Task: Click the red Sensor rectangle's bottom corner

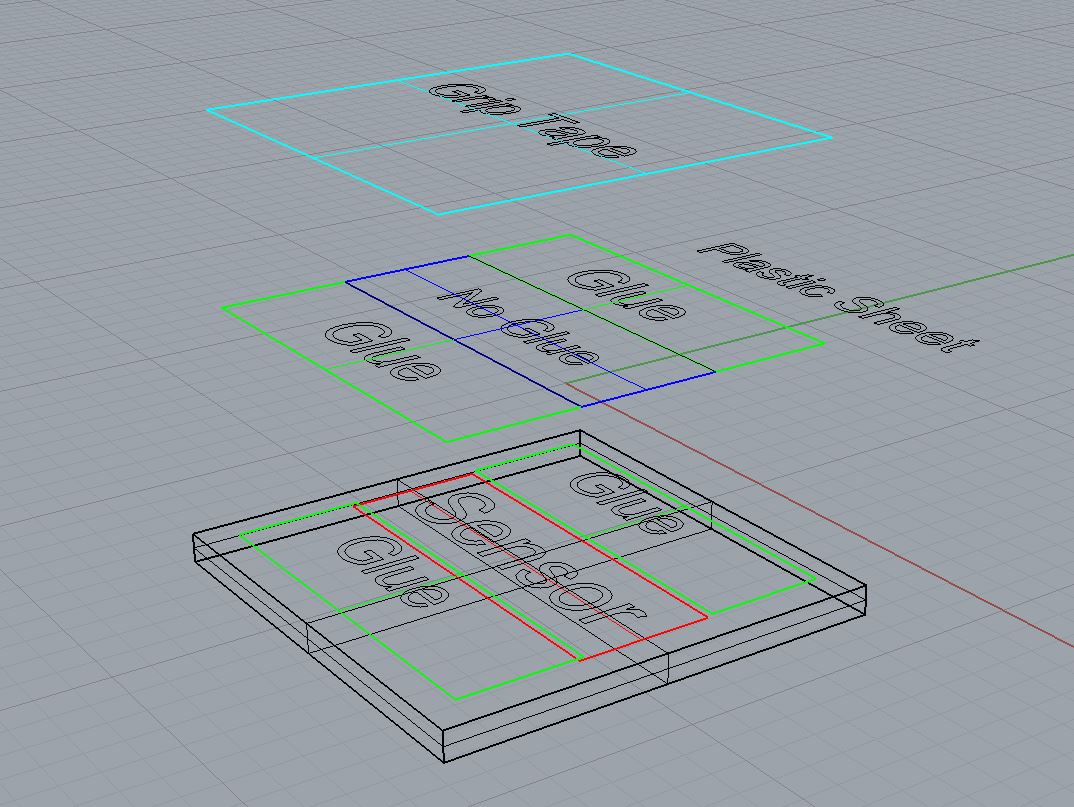Action: 580,660
